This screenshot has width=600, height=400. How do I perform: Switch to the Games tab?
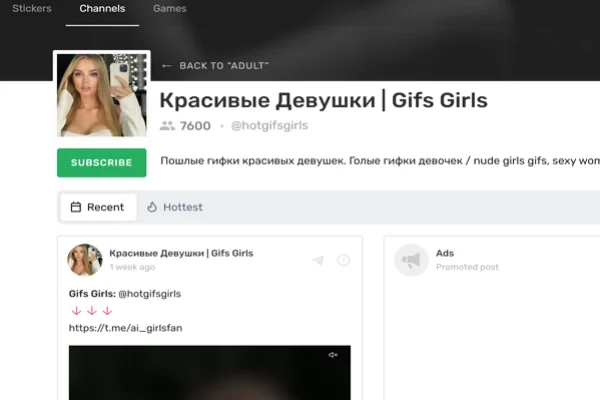click(x=170, y=8)
